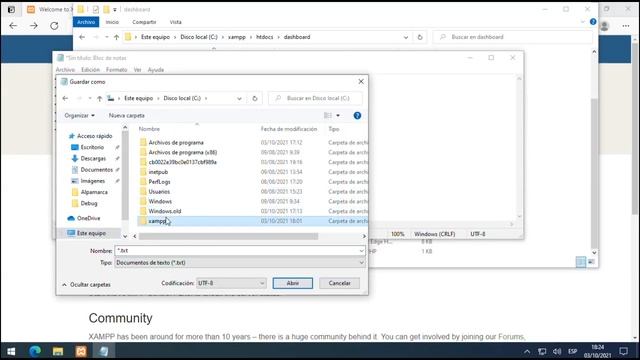
Task: Select Imágenes in navigation pane
Action: tap(93, 181)
